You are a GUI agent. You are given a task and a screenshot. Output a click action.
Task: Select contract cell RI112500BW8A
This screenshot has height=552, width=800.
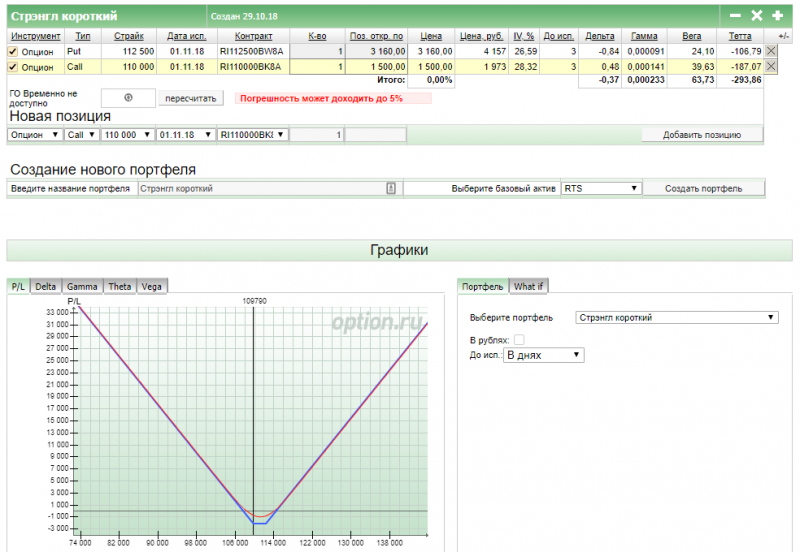254,52
